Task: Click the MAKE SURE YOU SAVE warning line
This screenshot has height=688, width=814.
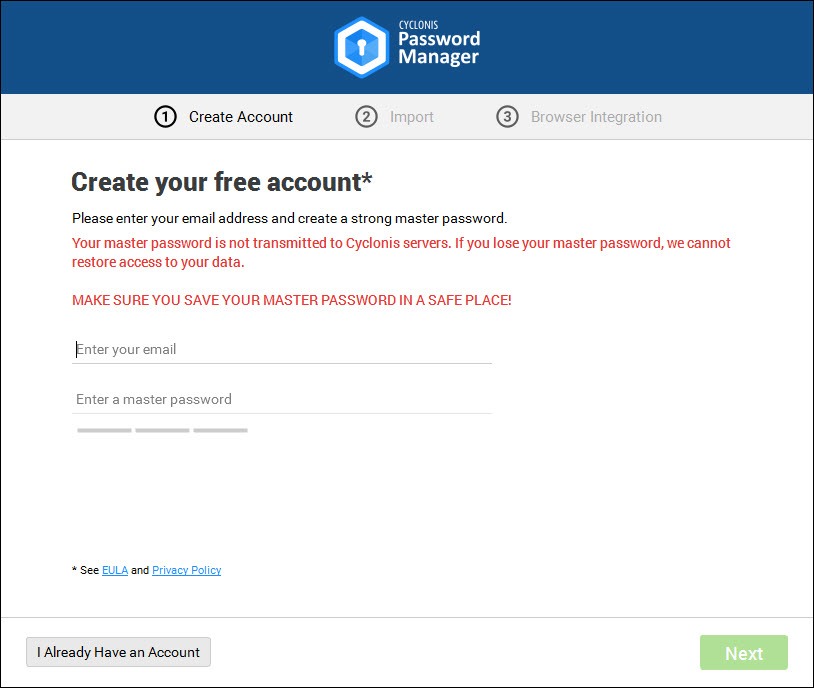Action: [292, 300]
